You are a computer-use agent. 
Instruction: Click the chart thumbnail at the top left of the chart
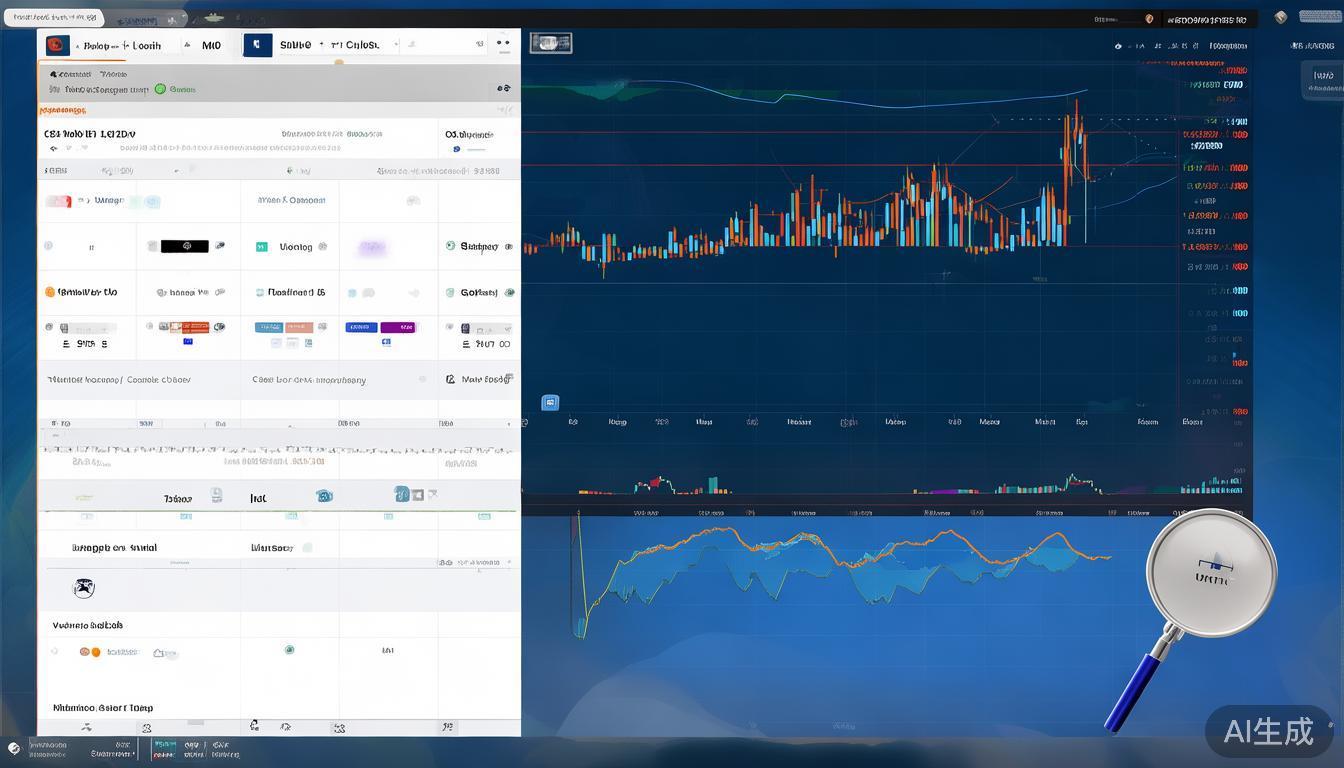pyautogui.click(x=550, y=42)
